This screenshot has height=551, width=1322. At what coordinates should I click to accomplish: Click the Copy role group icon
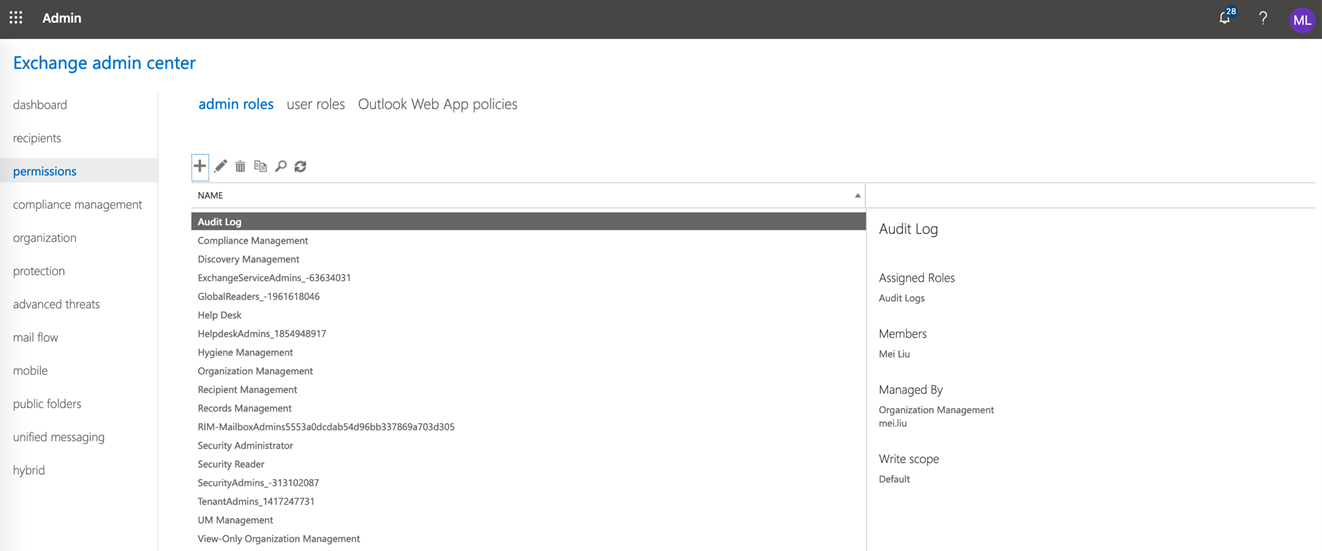pyautogui.click(x=260, y=166)
